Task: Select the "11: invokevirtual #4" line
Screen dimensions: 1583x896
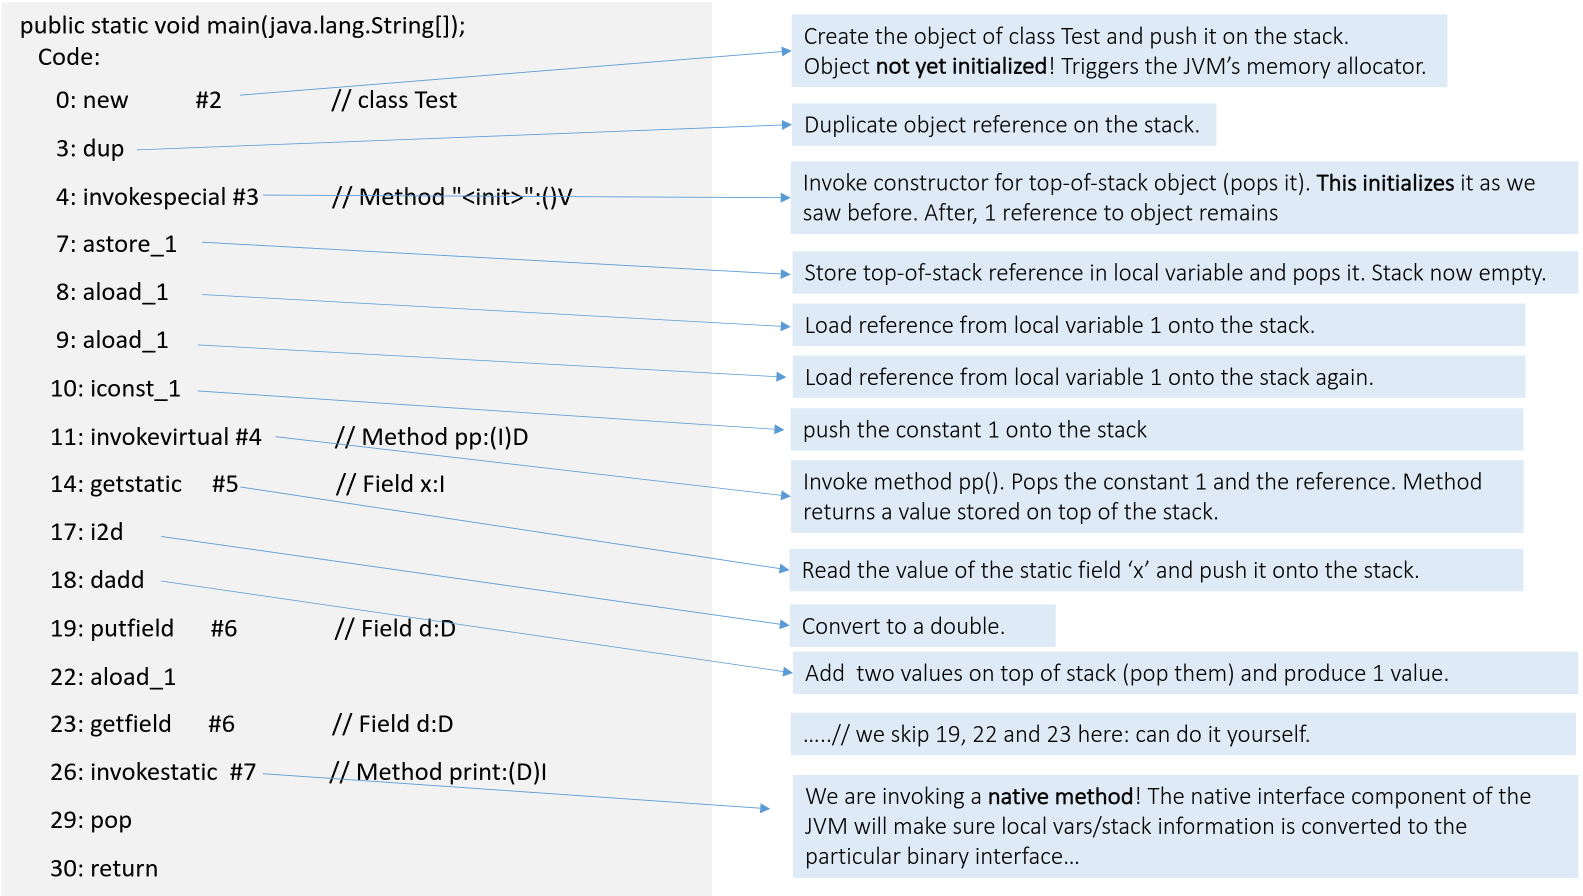Action: coord(155,437)
